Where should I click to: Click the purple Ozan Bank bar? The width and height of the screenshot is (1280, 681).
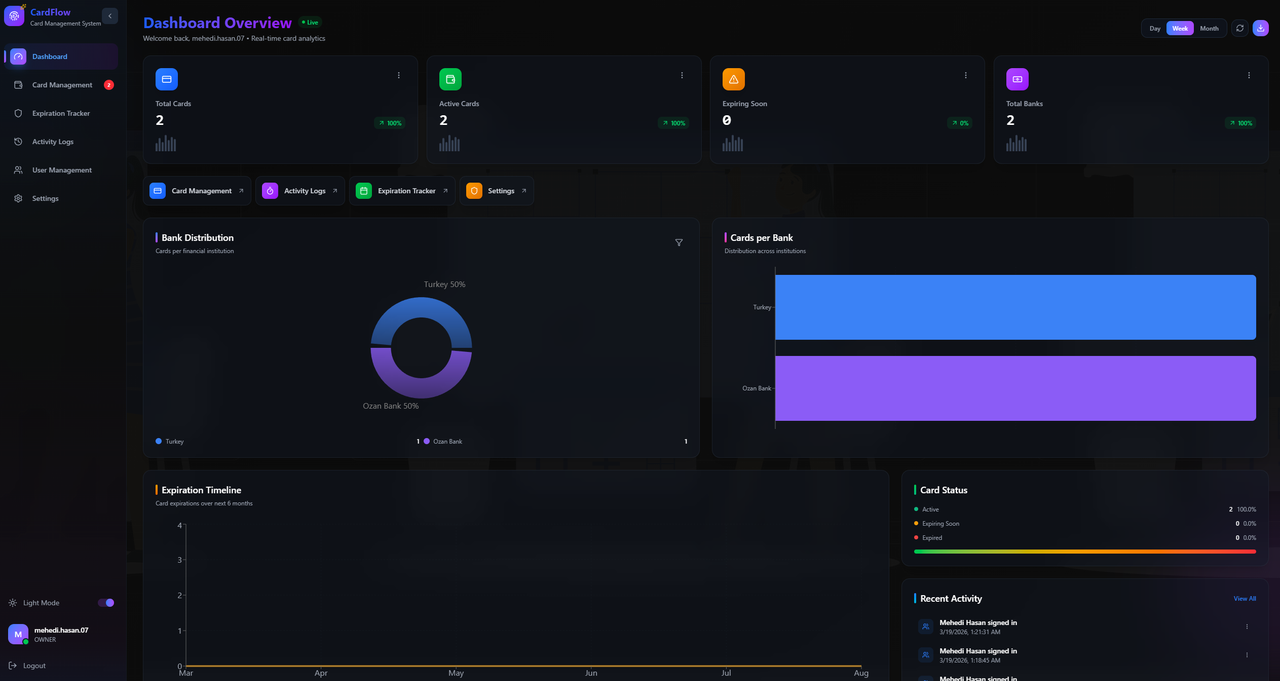coord(1015,388)
